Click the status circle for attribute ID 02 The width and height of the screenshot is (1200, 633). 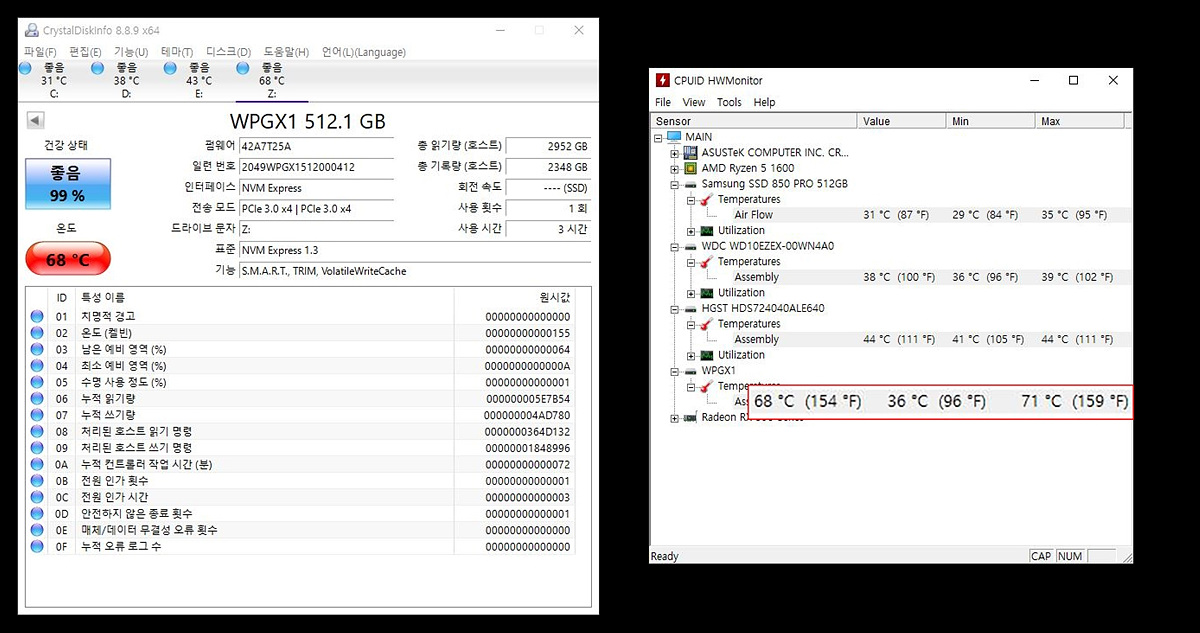tap(37, 333)
